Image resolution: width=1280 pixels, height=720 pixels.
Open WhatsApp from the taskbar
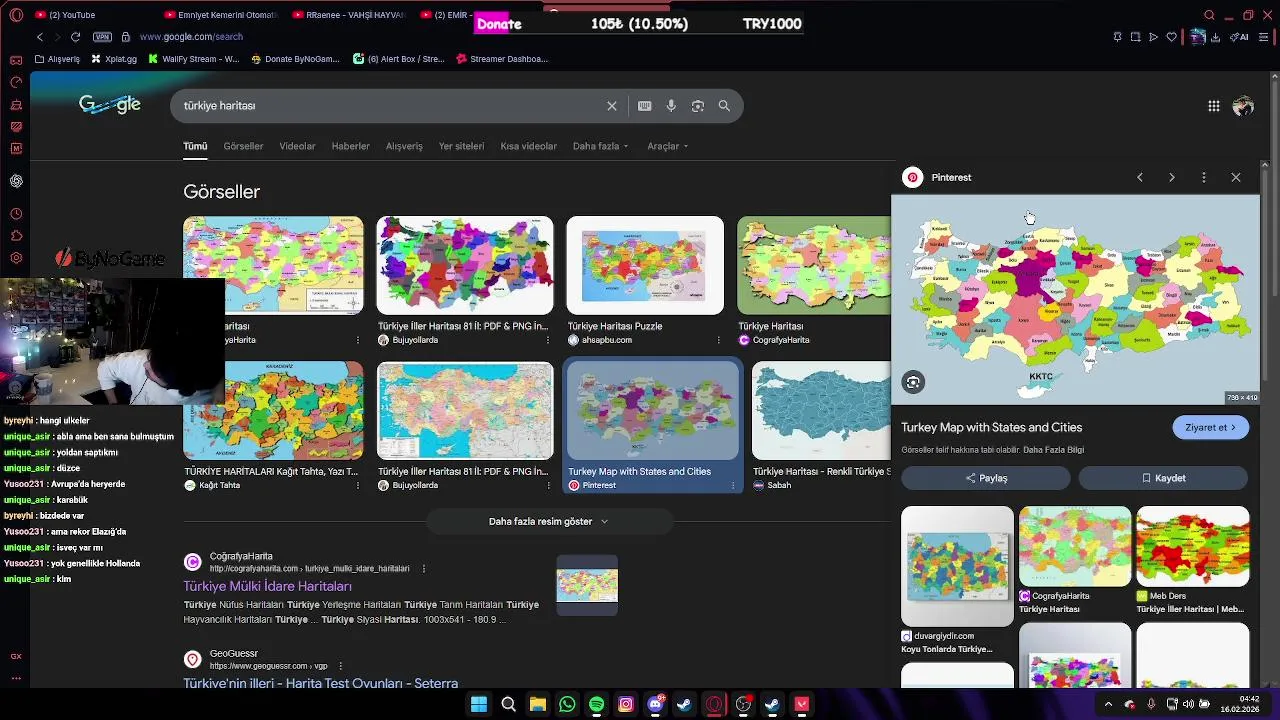point(567,704)
